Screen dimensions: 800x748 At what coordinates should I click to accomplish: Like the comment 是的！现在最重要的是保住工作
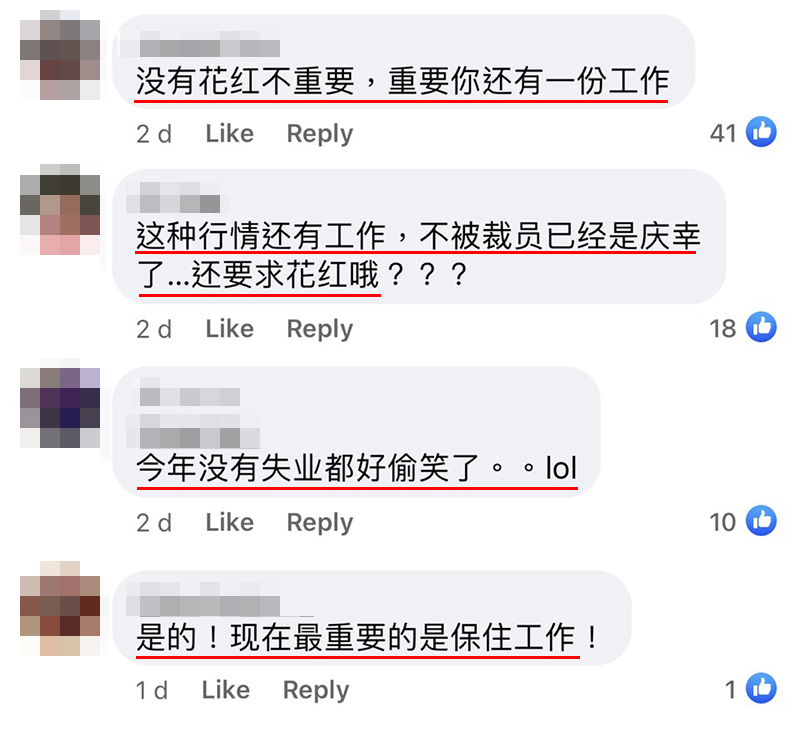226,690
